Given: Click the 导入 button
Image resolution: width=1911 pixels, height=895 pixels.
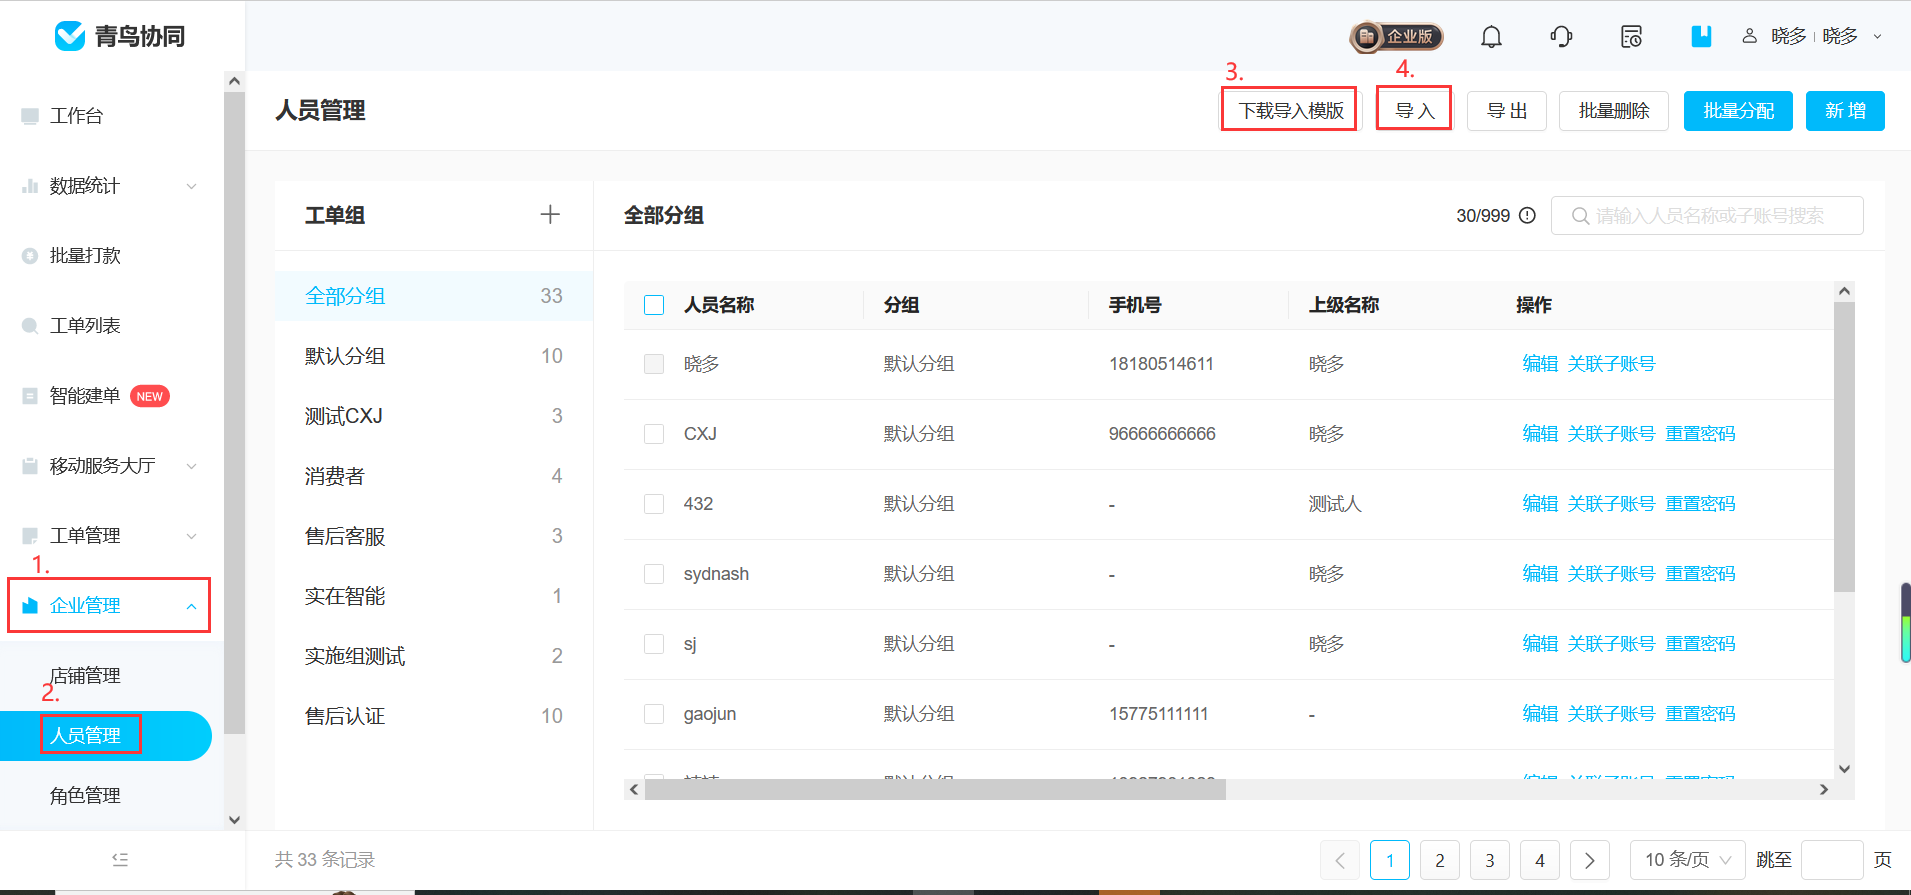Looking at the screenshot, I should coord(1414,111).
